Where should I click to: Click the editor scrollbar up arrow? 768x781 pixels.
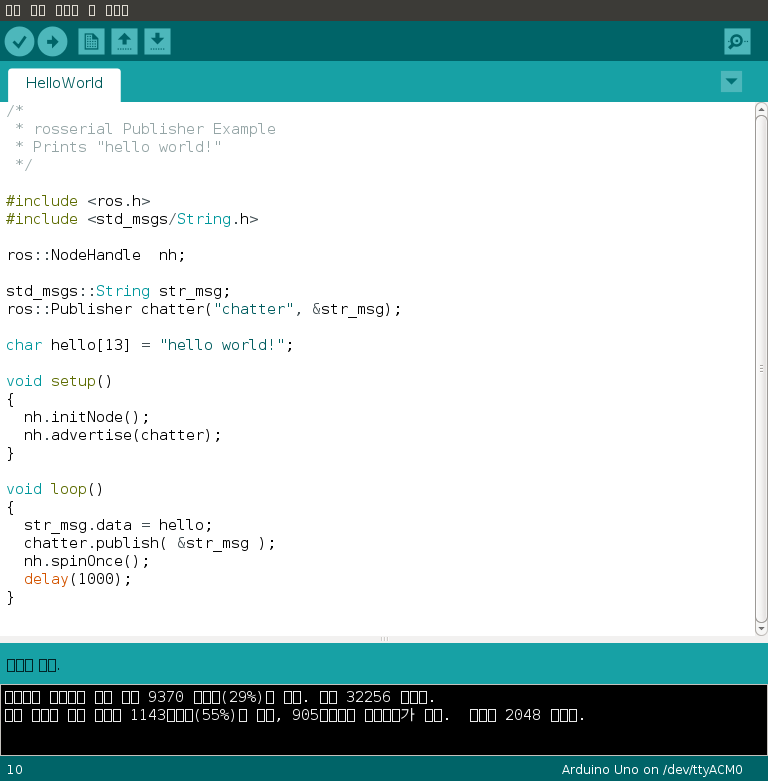pos(761,109)
